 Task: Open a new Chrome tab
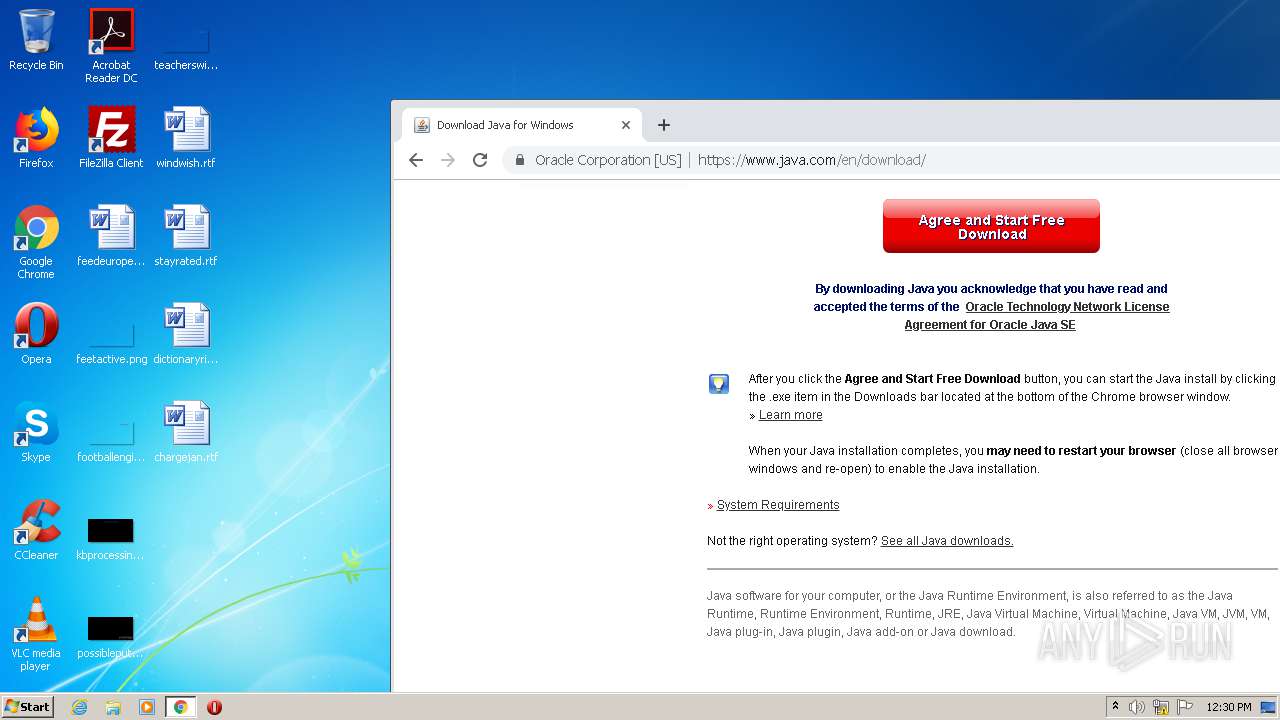pyautogui.click(x=663, y=125)
